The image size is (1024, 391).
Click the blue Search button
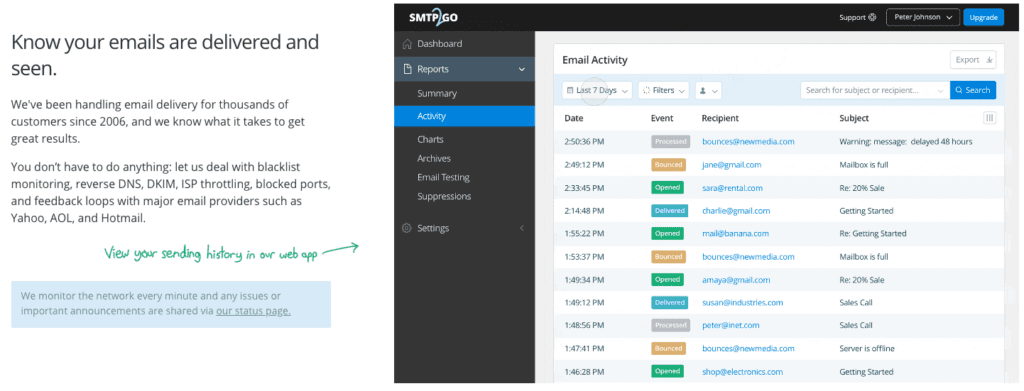click(973, 91)
